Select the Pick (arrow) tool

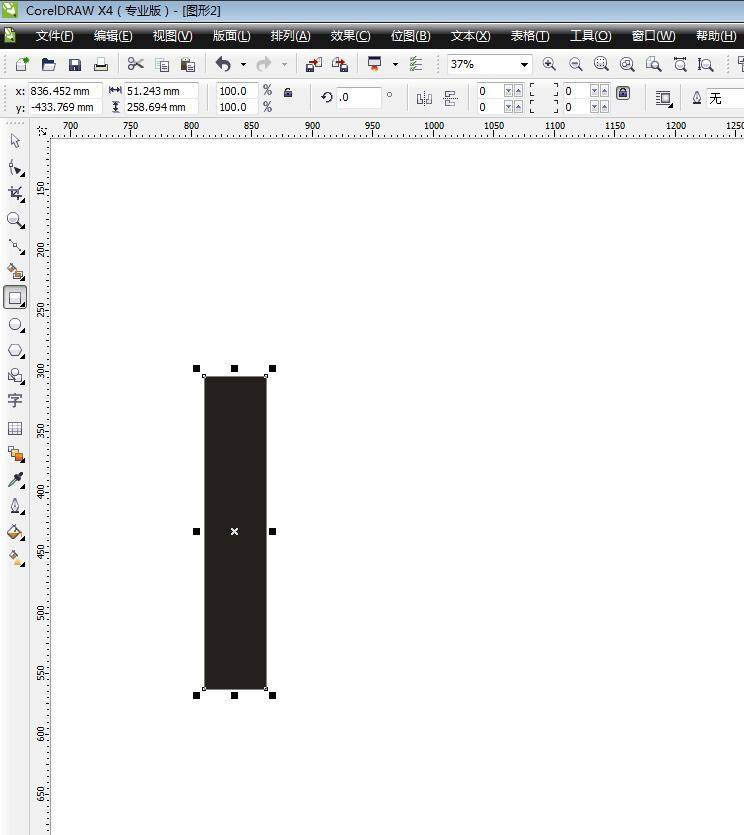[15, 141]
